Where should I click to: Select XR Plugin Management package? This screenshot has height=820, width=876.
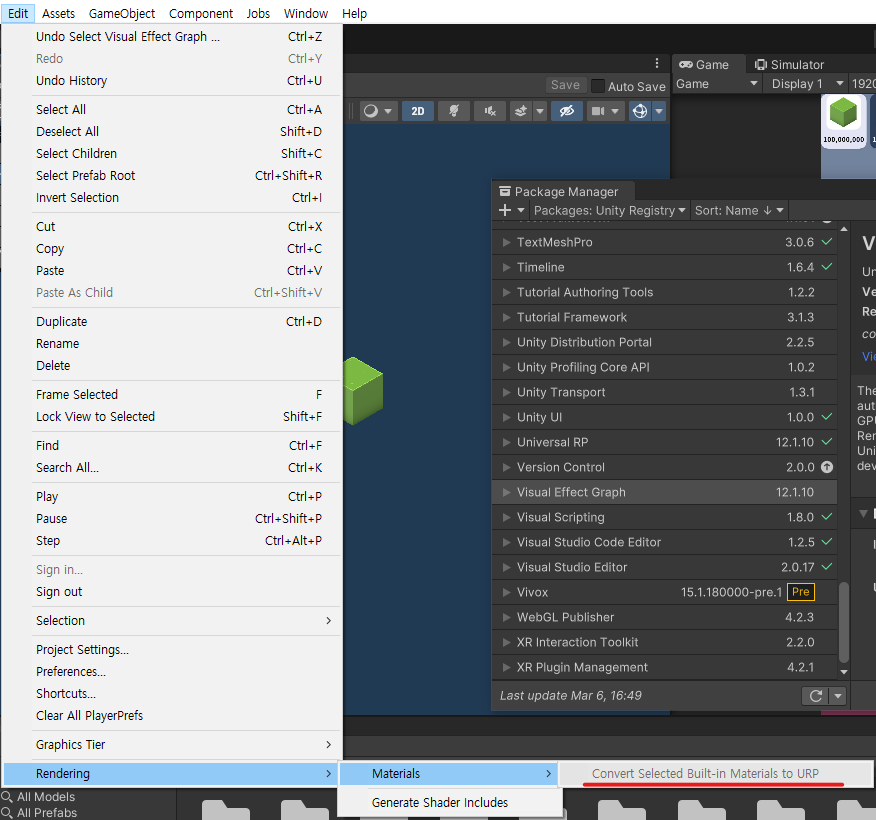pos(664,668)
